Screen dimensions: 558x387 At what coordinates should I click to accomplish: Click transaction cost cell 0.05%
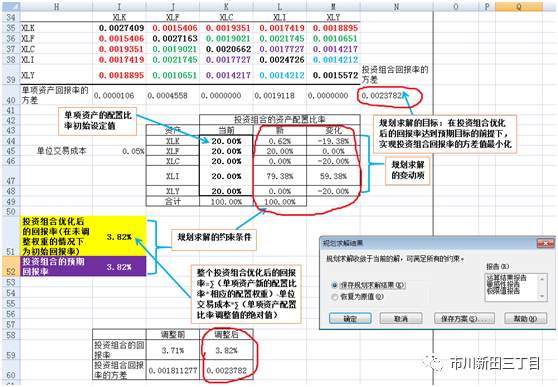coord(119,151)
